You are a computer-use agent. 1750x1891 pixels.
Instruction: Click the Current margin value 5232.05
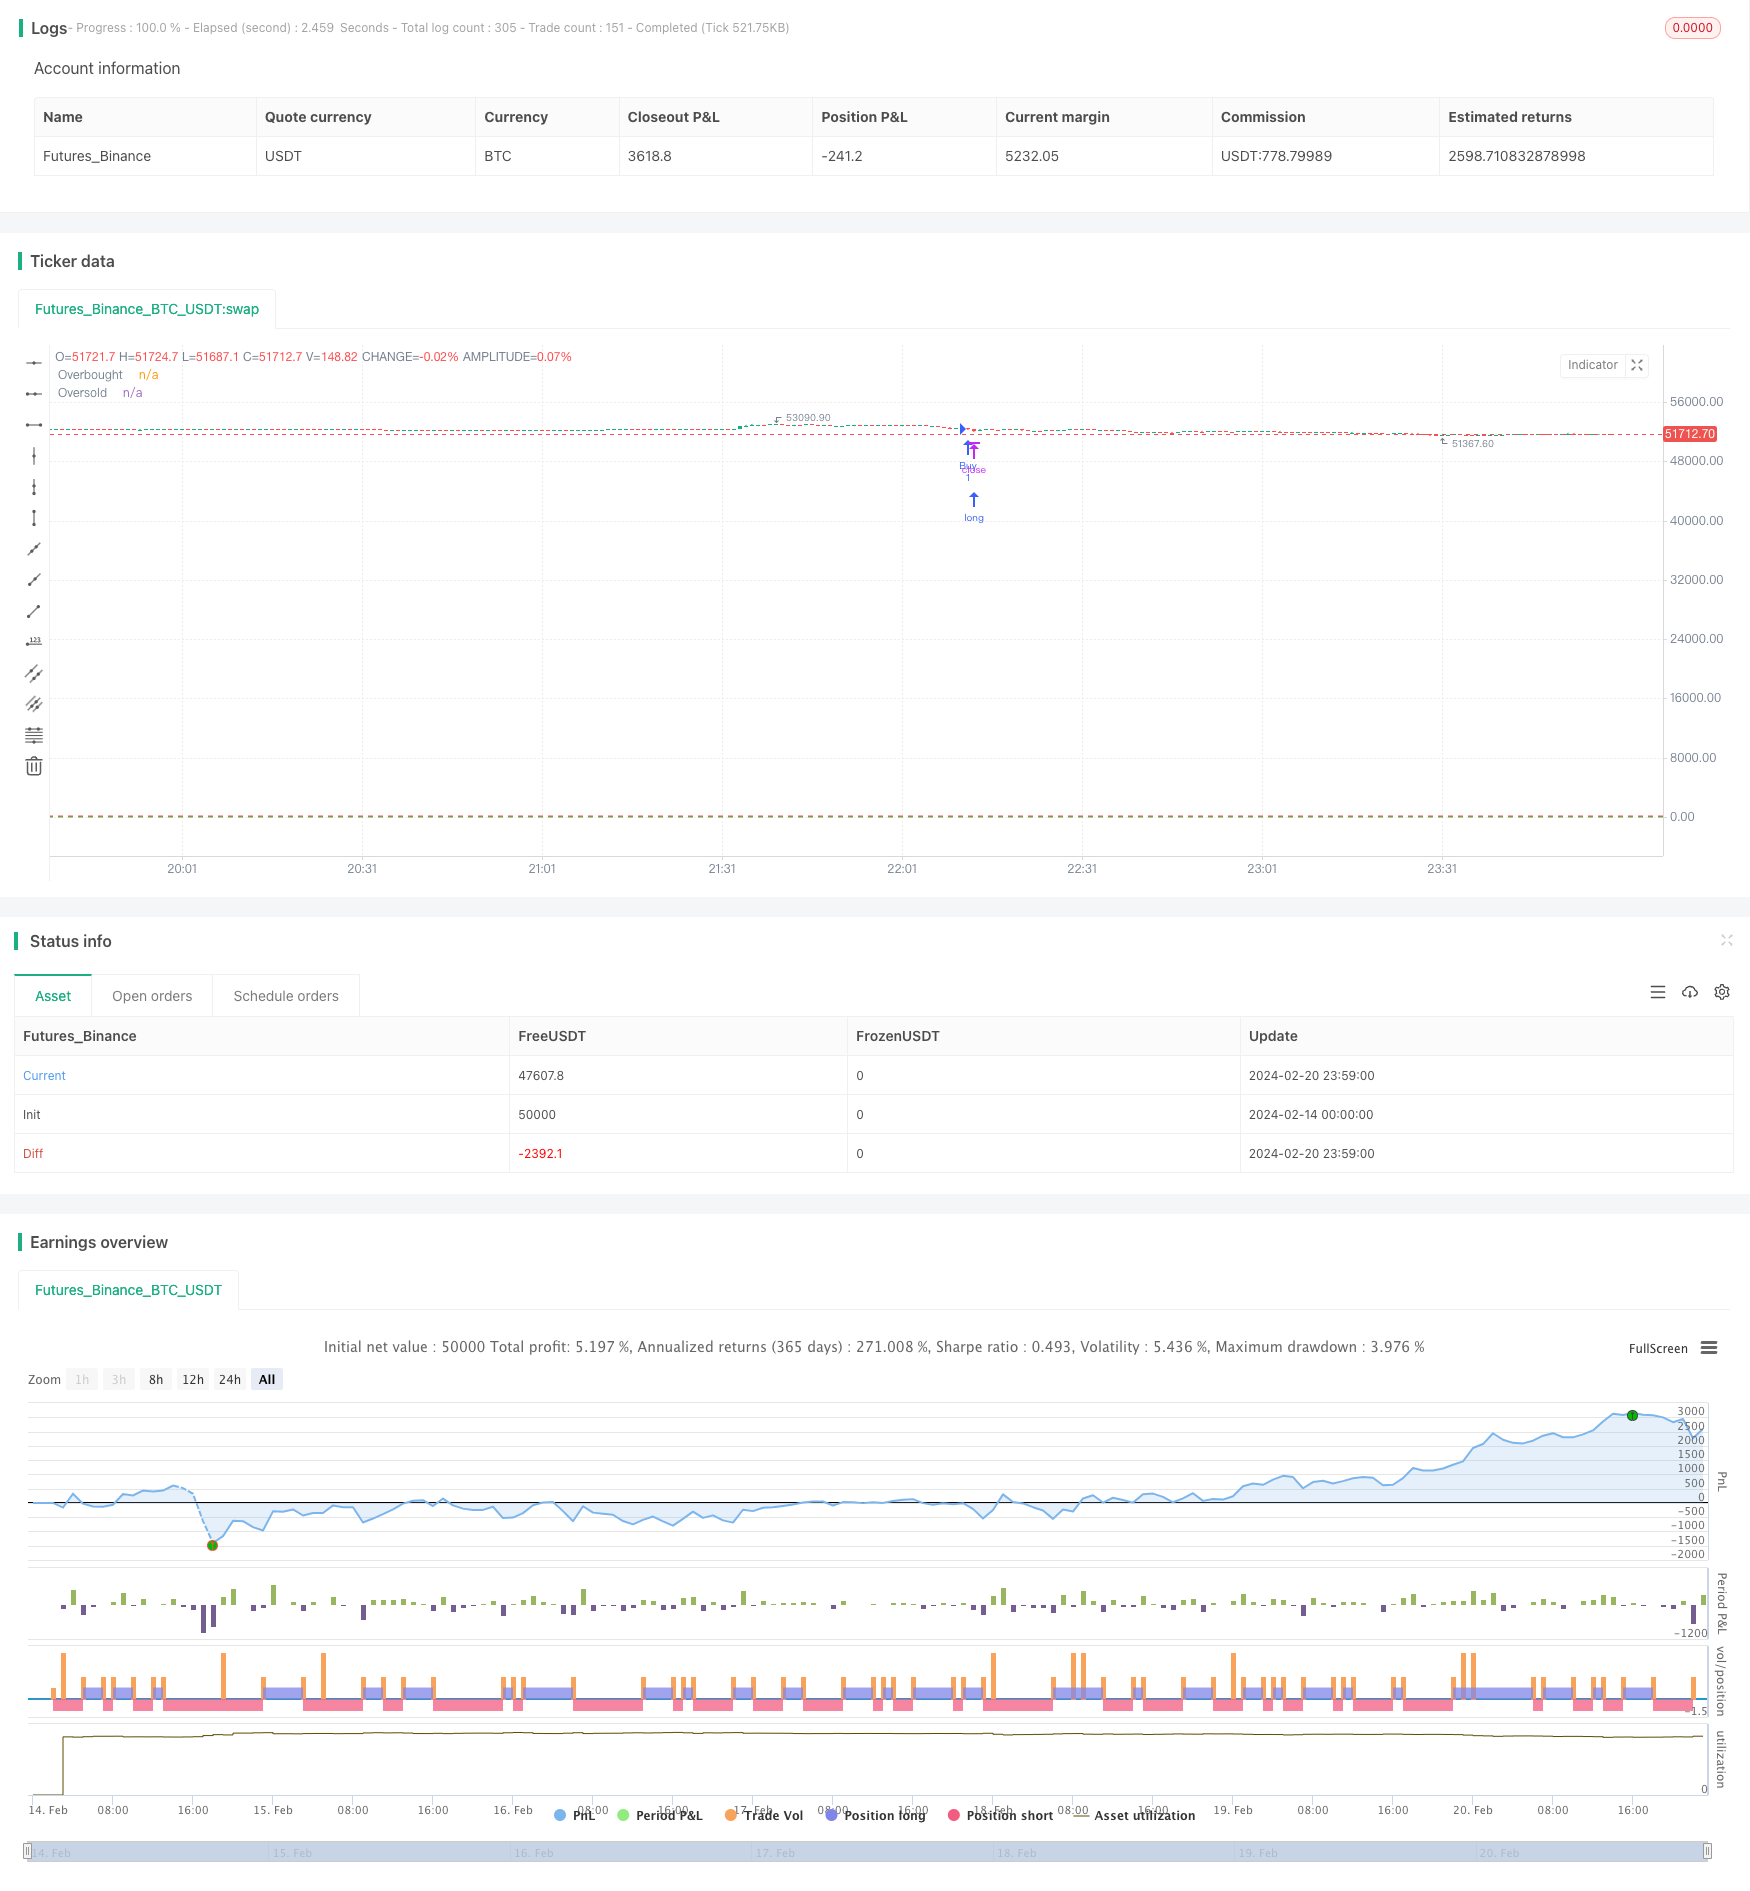click(x=1032, y=156)
